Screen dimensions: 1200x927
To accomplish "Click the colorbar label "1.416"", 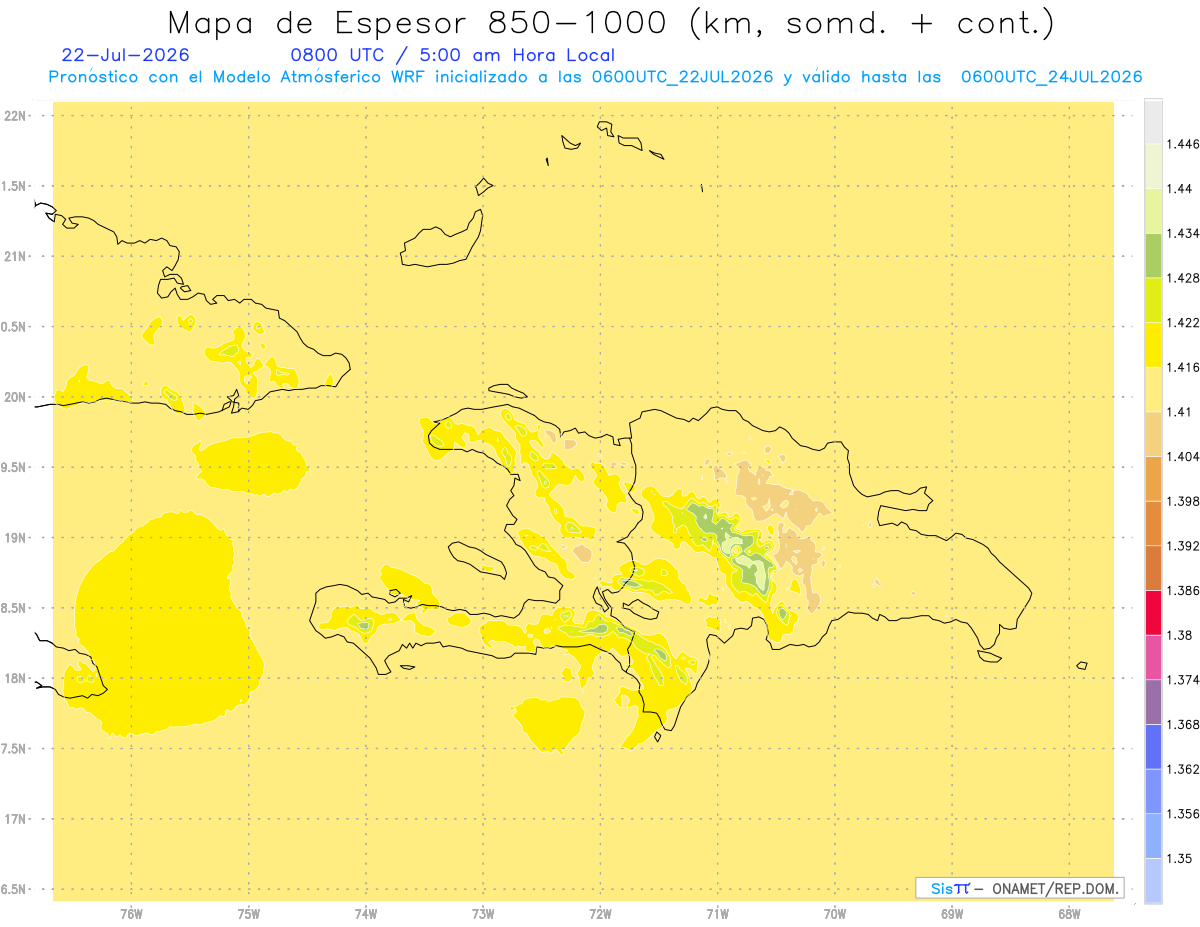I will pos(1182,367).
